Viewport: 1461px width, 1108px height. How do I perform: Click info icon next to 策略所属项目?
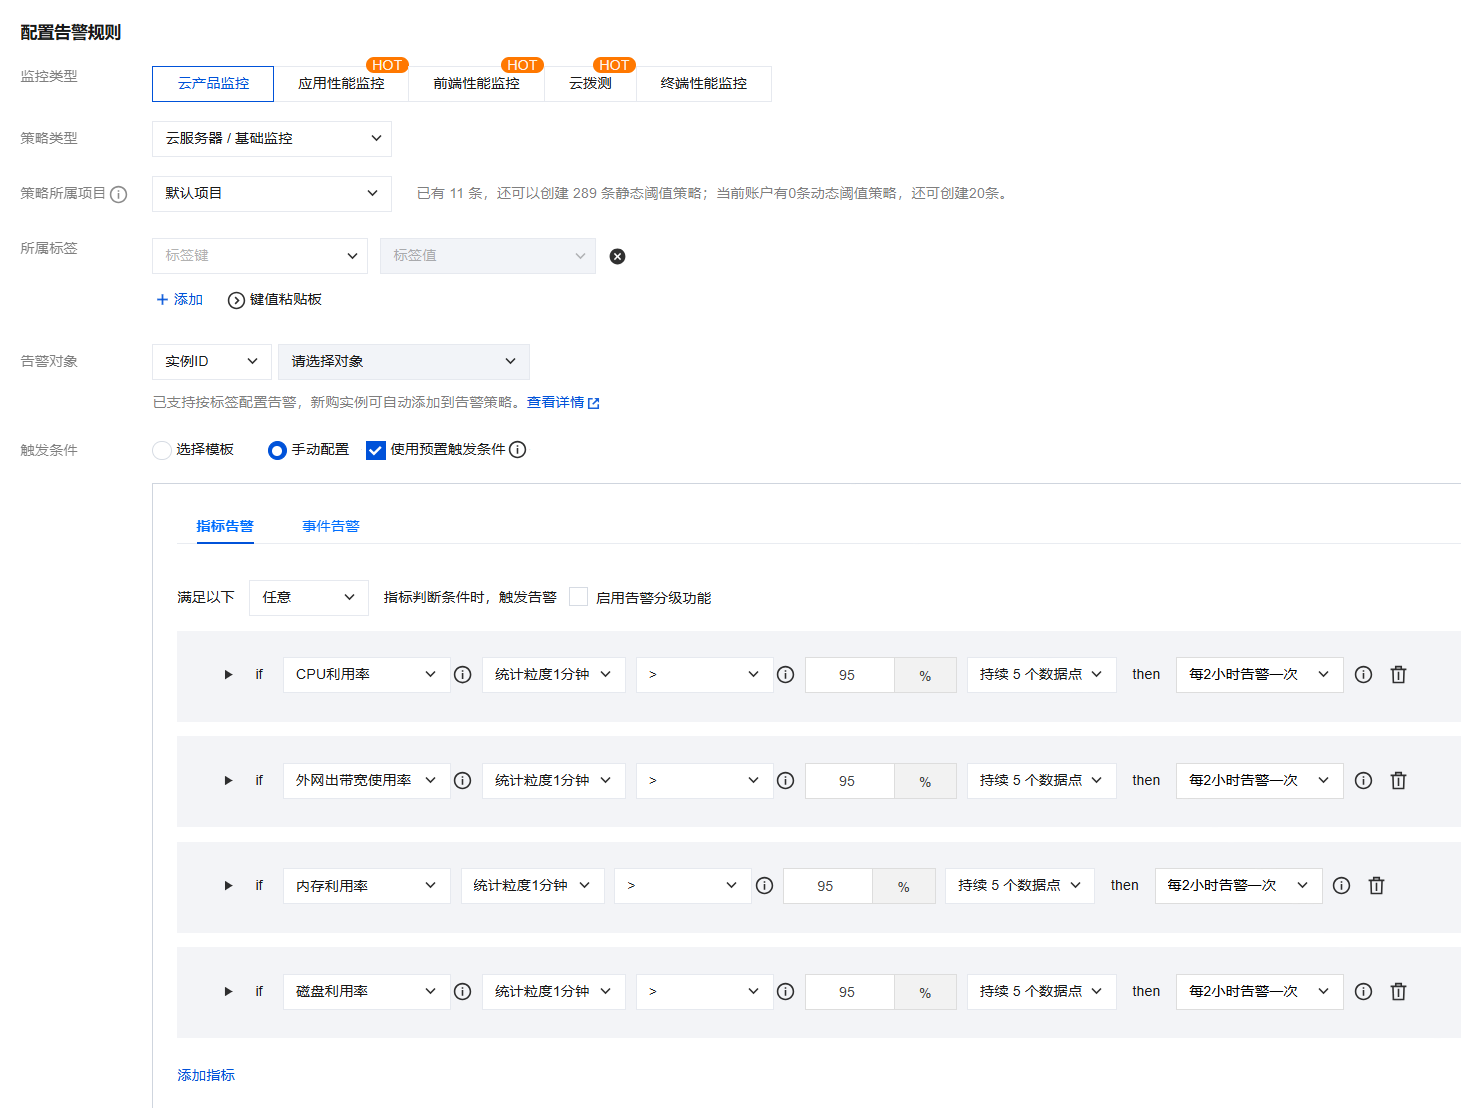119,194
